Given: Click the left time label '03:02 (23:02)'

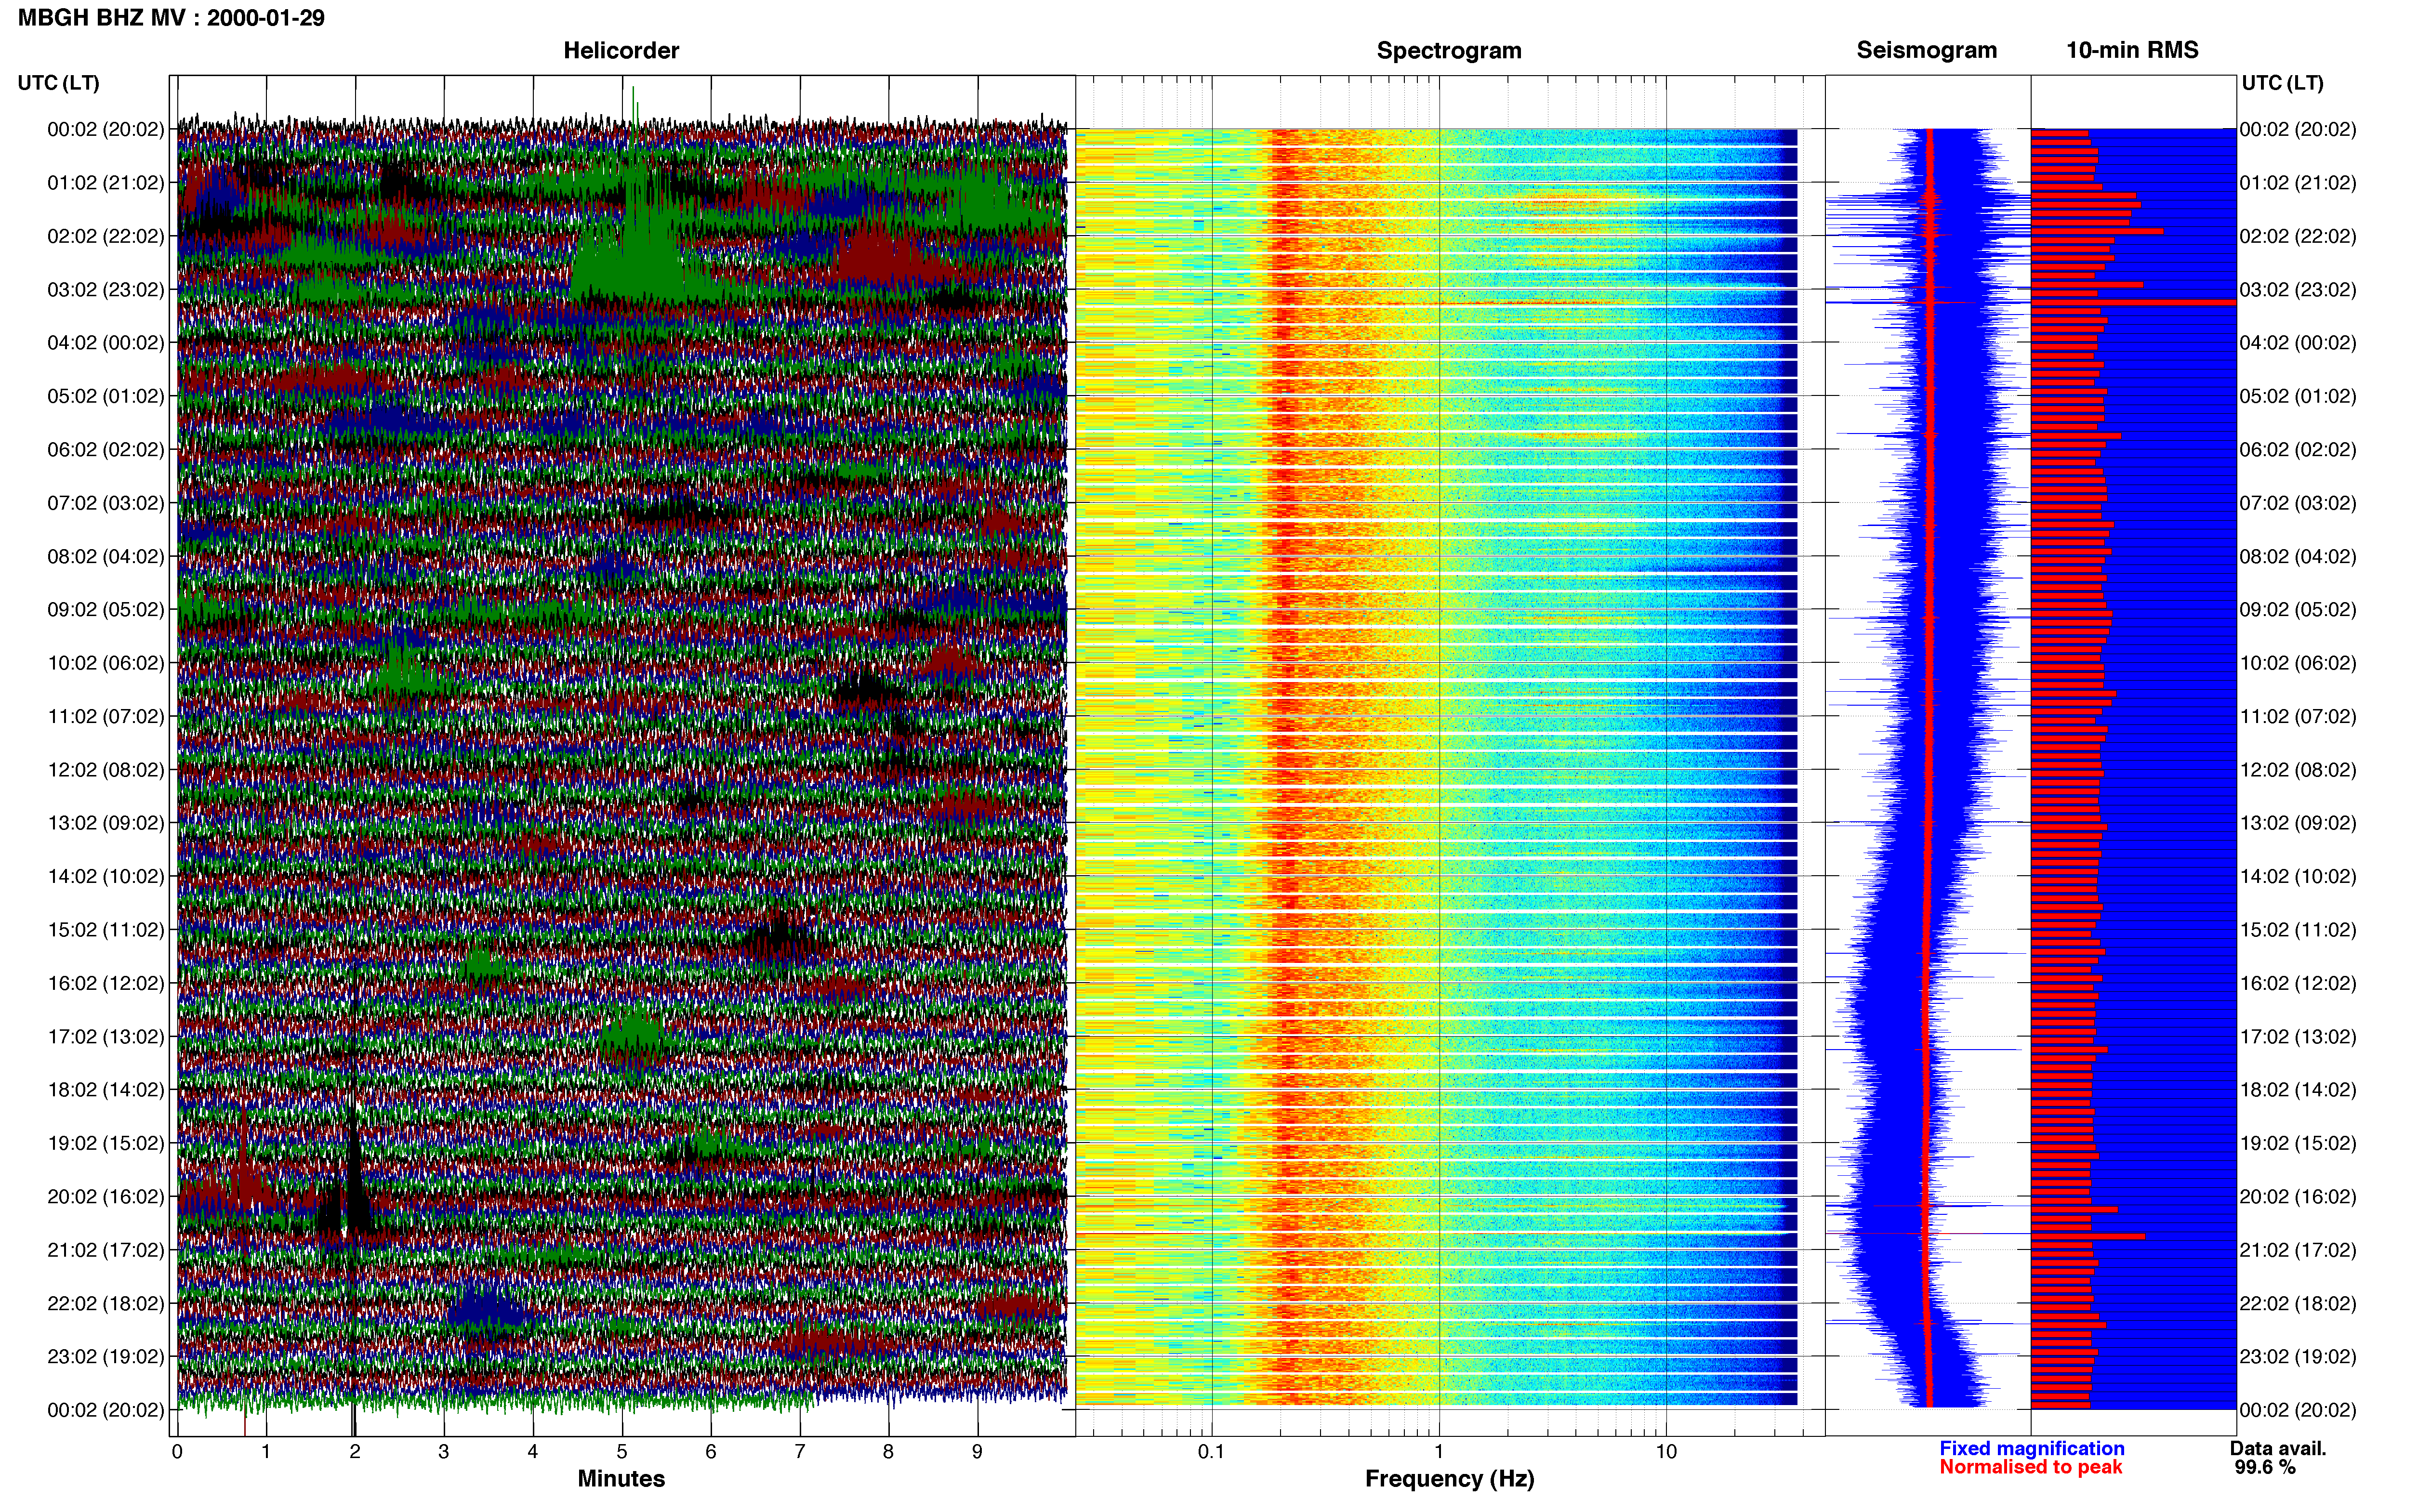Looking at the screenshot, I should (106, 290).
